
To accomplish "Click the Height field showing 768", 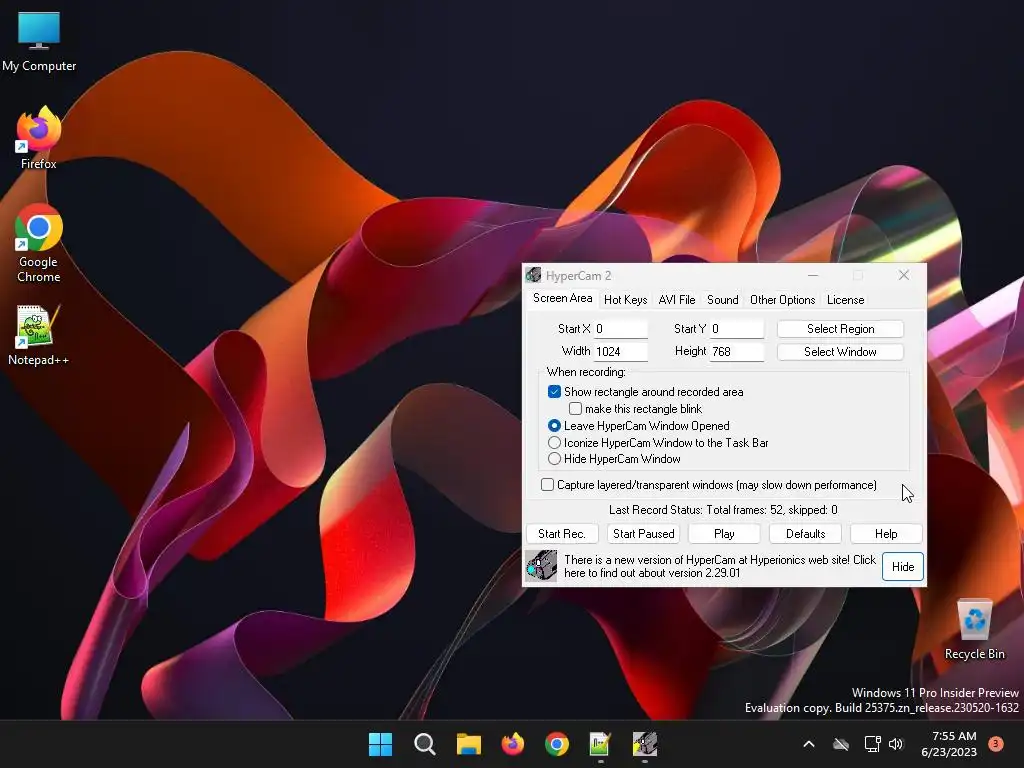I will (x=737, y=351).
